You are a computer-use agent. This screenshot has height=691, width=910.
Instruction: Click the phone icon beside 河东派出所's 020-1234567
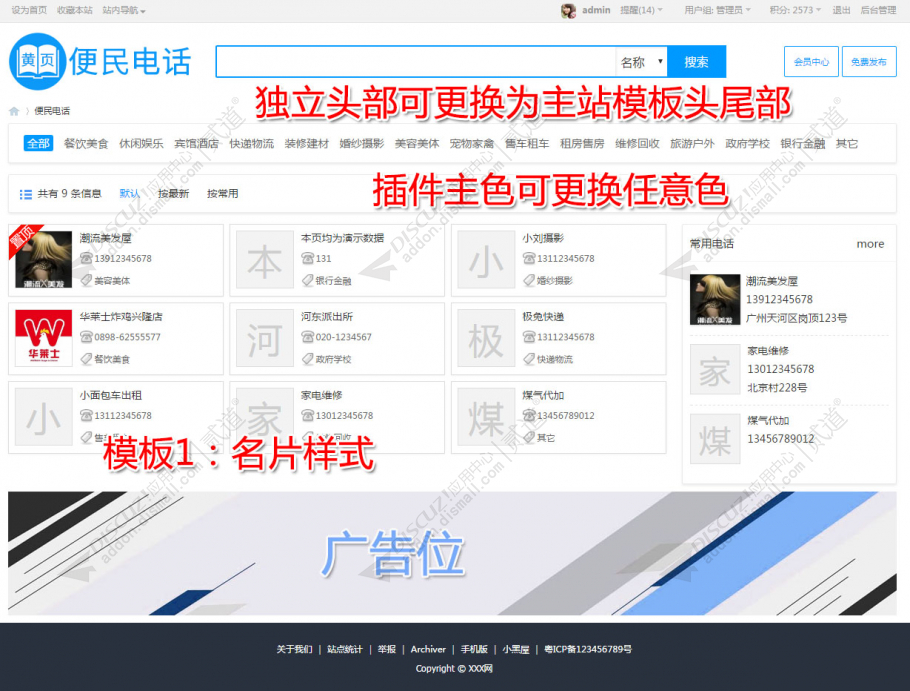(307, 337)
